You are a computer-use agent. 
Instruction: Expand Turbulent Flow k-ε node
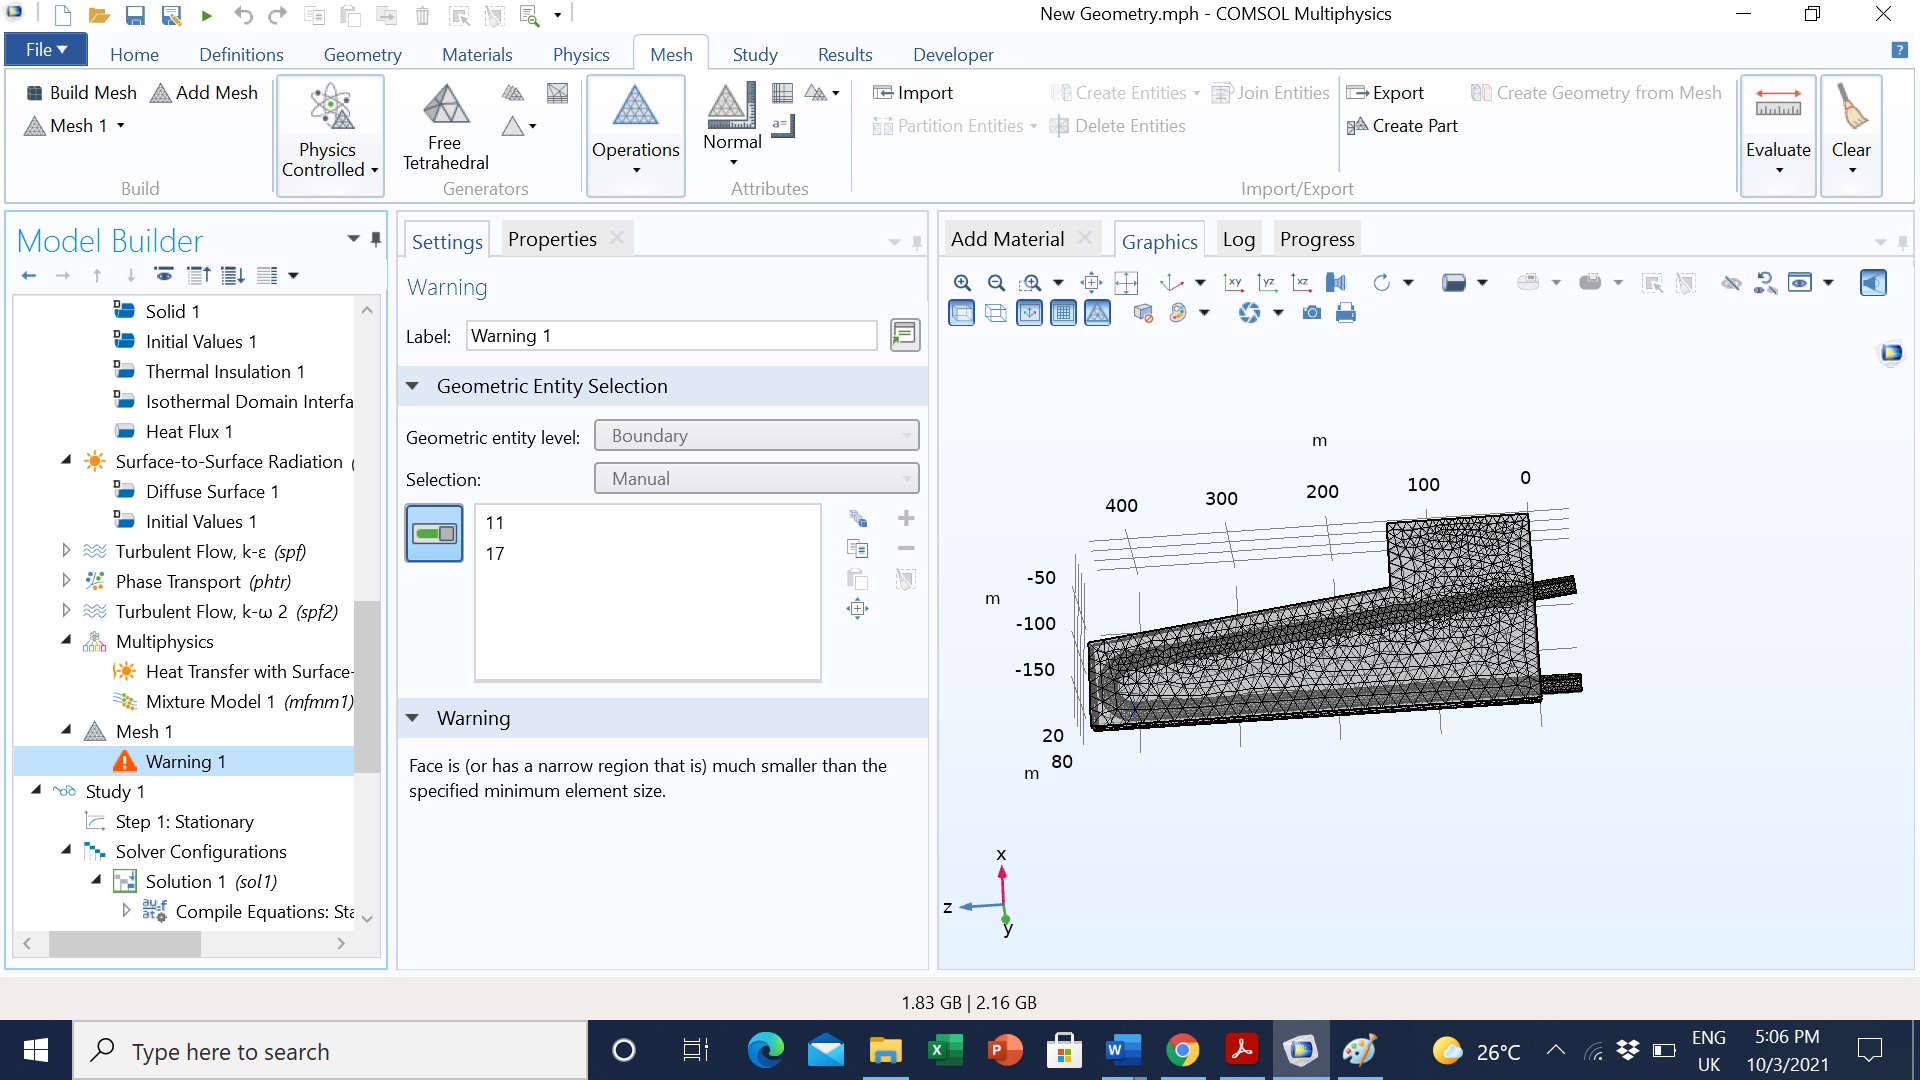point(66,551)
